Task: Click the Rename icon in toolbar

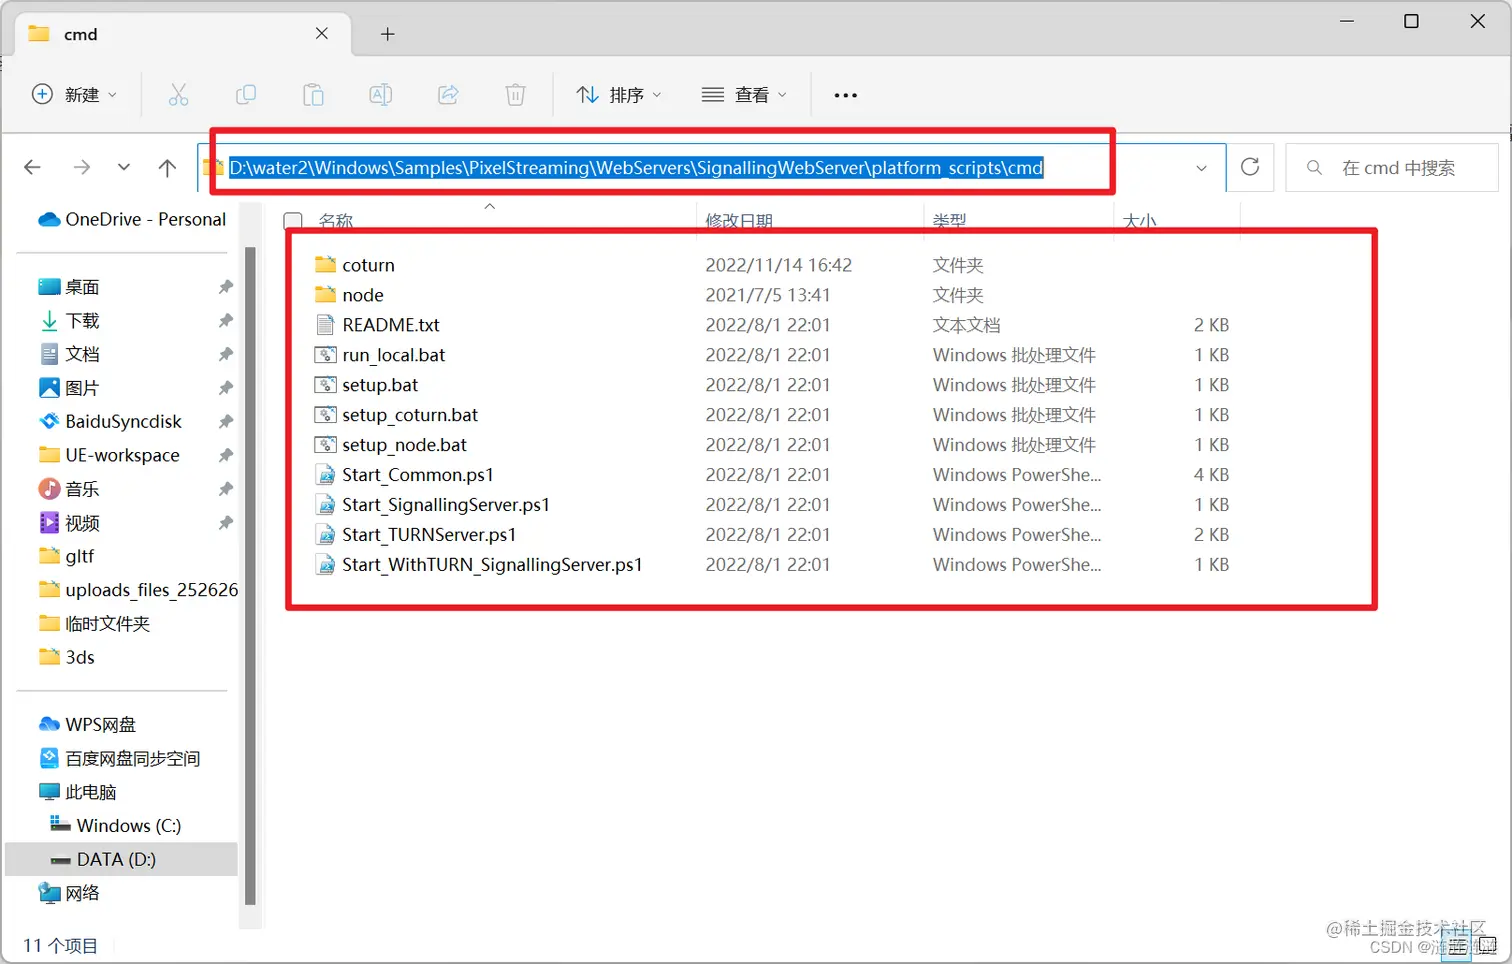Action: (381, 95)
